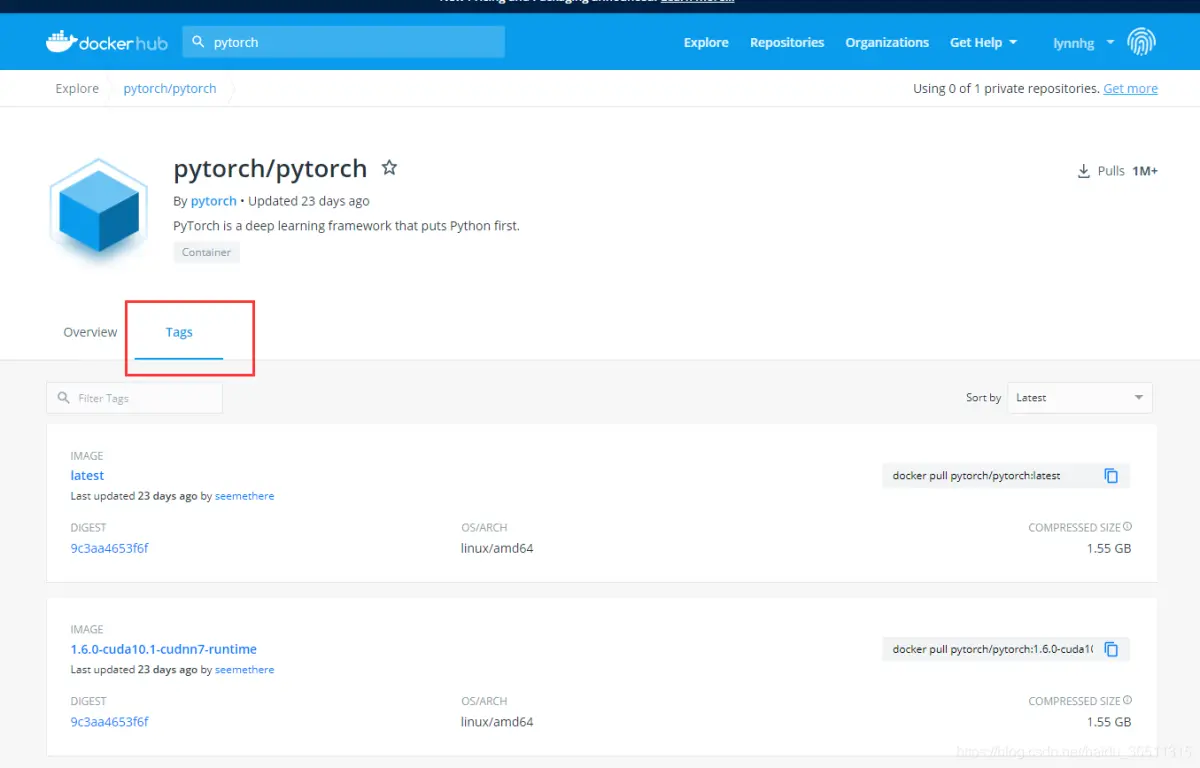Click the fingerprint avatar icon
Viewport: 1200px width, 768px height.
[x=1141, y=42]
